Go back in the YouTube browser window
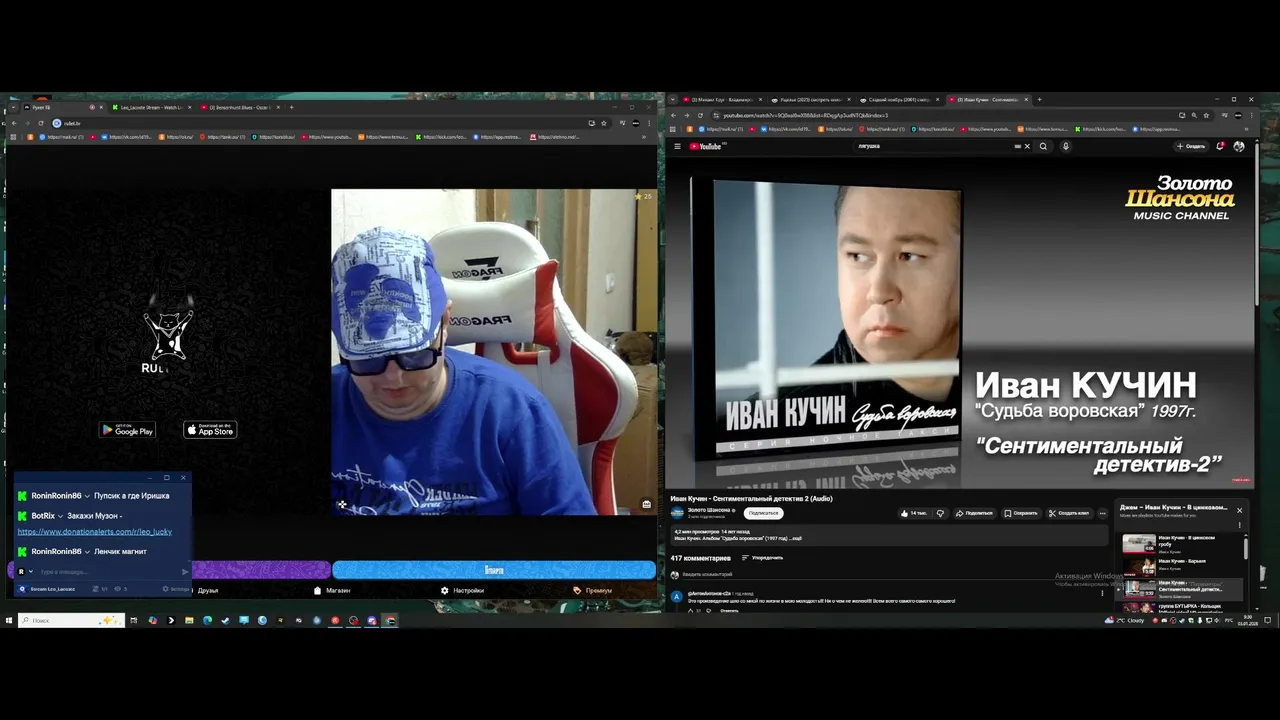Viewport: 1280px width, 720px height. (x=673, y=115)
